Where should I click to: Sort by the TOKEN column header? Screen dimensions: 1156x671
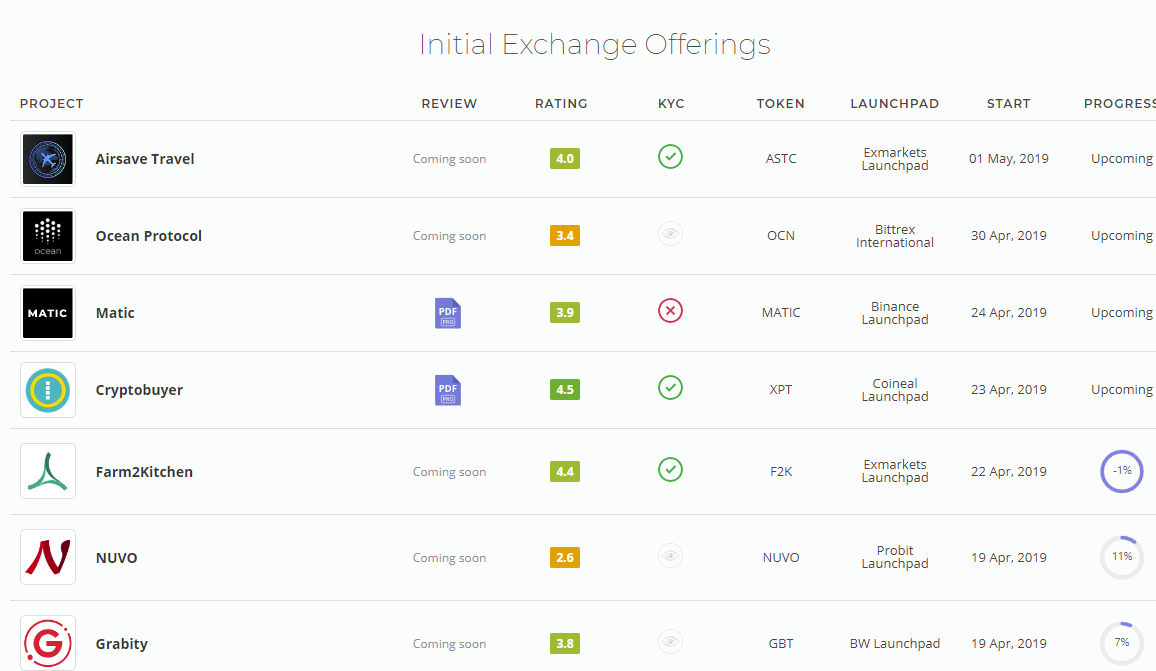pyautogui.click(x=781, y=104)
